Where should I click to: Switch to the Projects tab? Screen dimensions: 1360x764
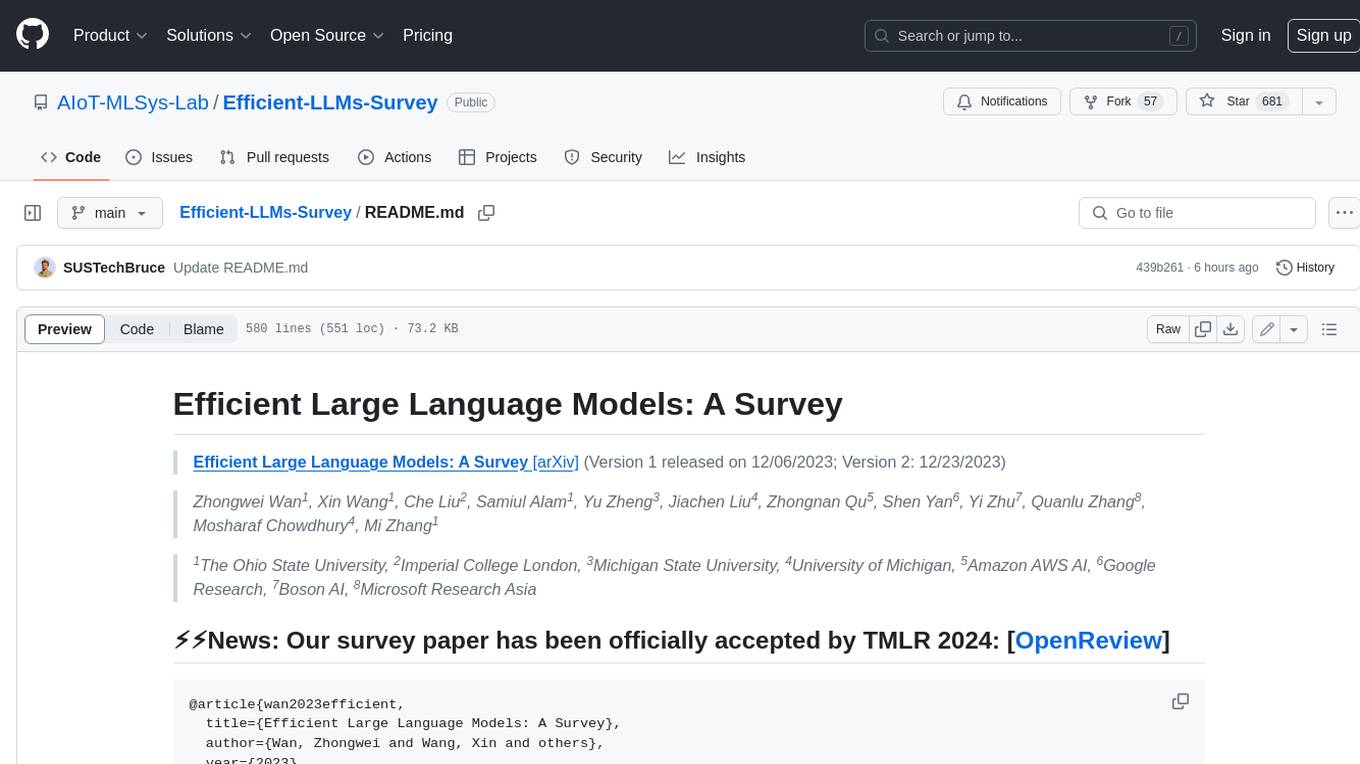pyautogui.click(x=498, y=157)
